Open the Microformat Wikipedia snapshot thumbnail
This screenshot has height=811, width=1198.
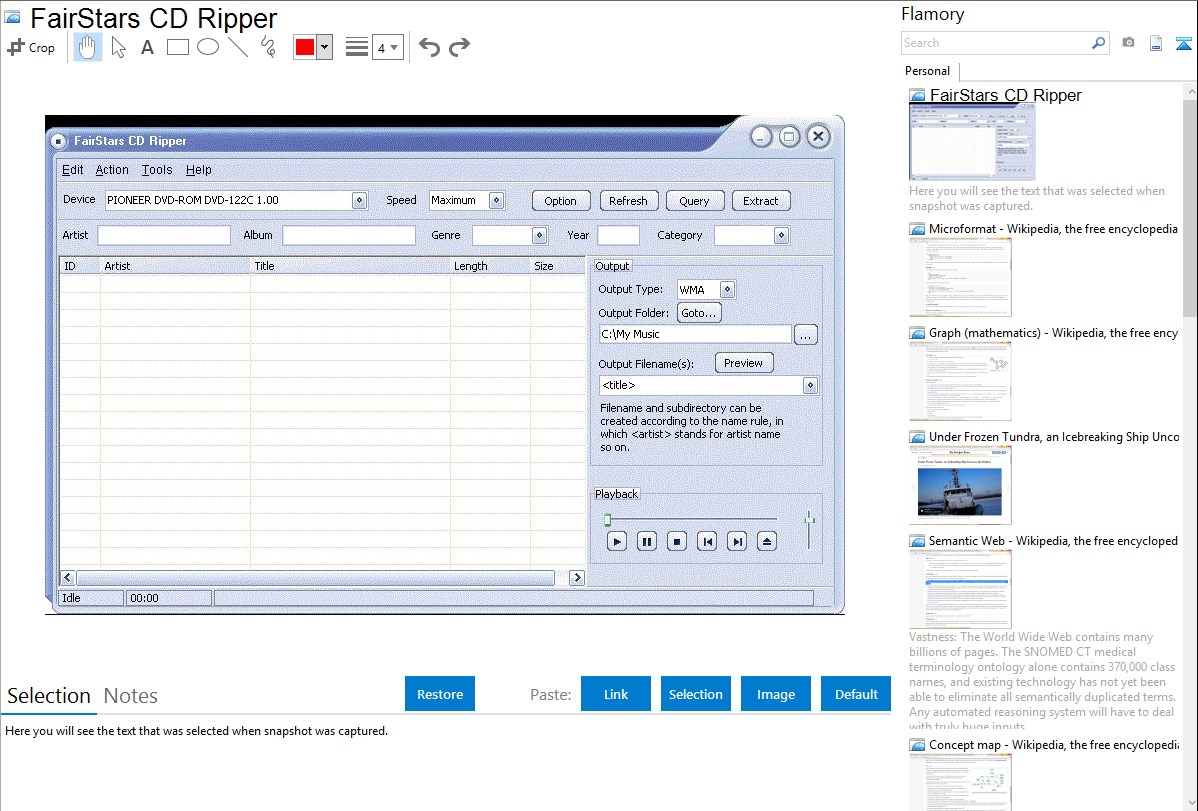point(960,277)
